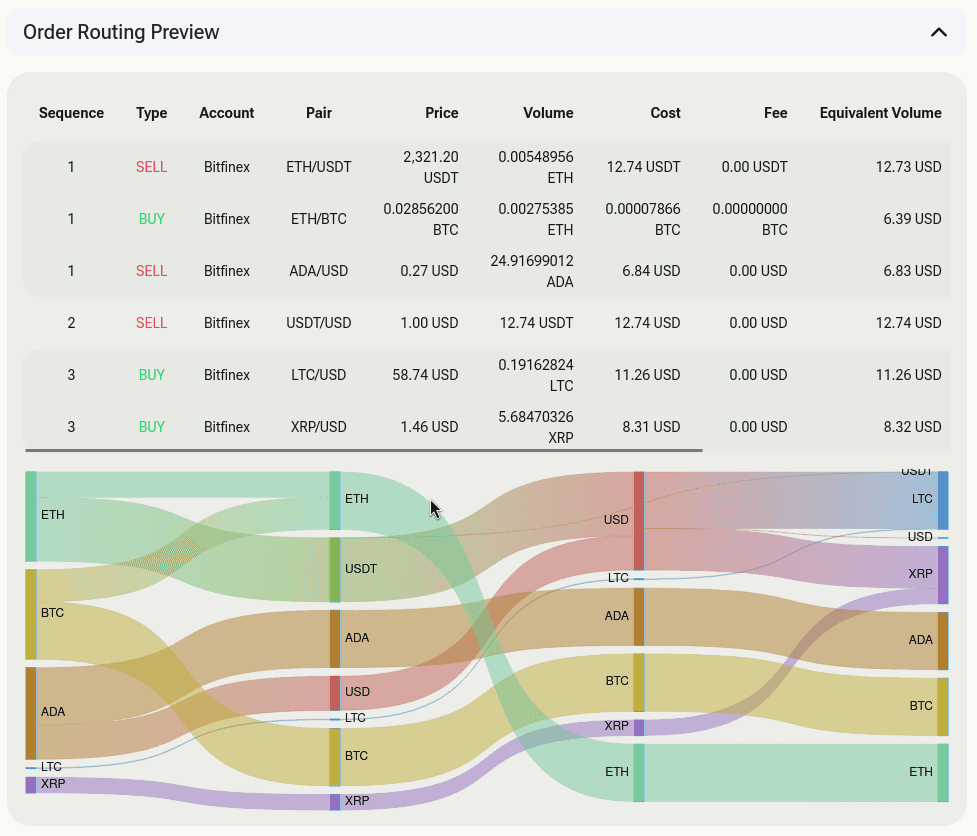977x836 pixels.
Task: Select the ETH/BTC pair cell
Action: tap(318, 219)
